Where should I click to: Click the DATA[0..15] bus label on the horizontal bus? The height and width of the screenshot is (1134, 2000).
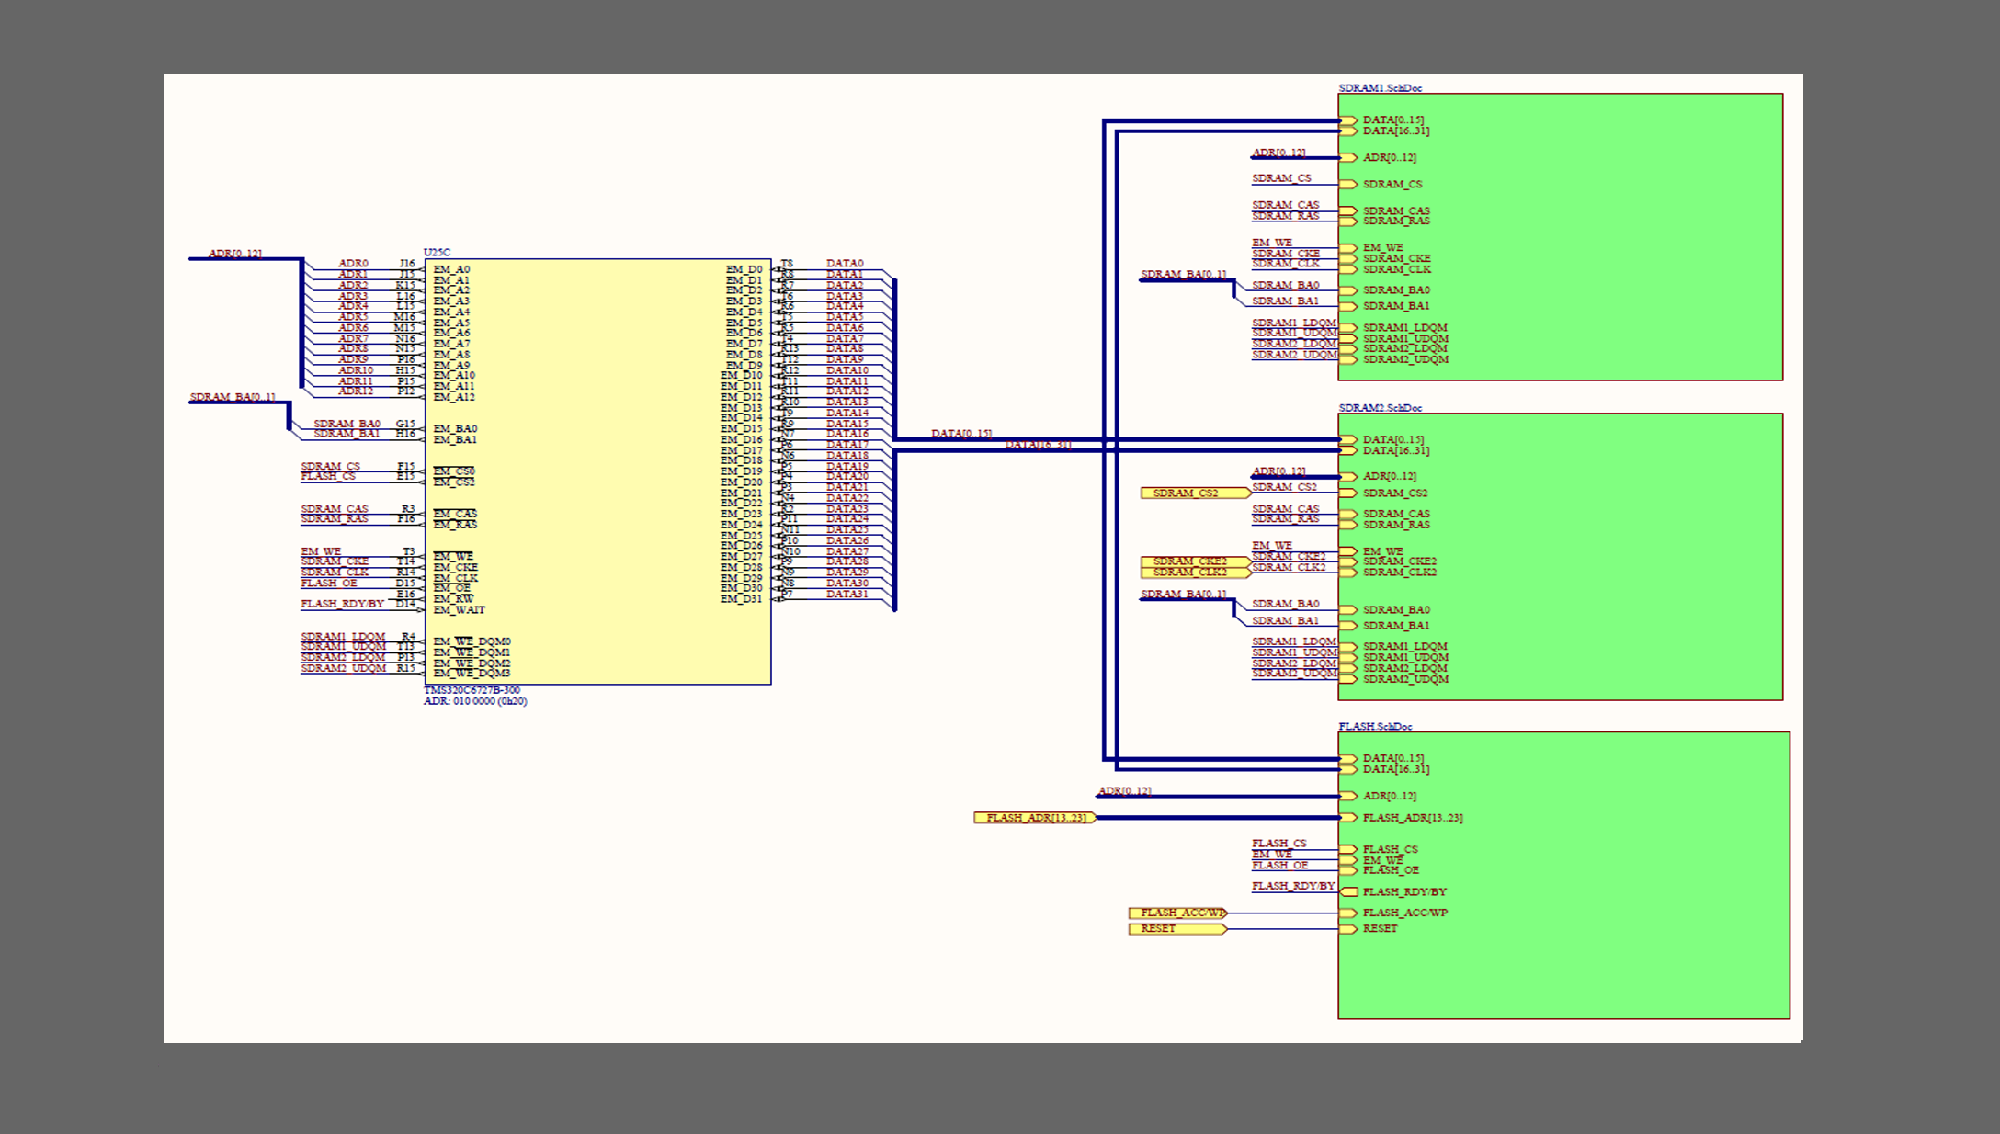[x=962, y=434]
